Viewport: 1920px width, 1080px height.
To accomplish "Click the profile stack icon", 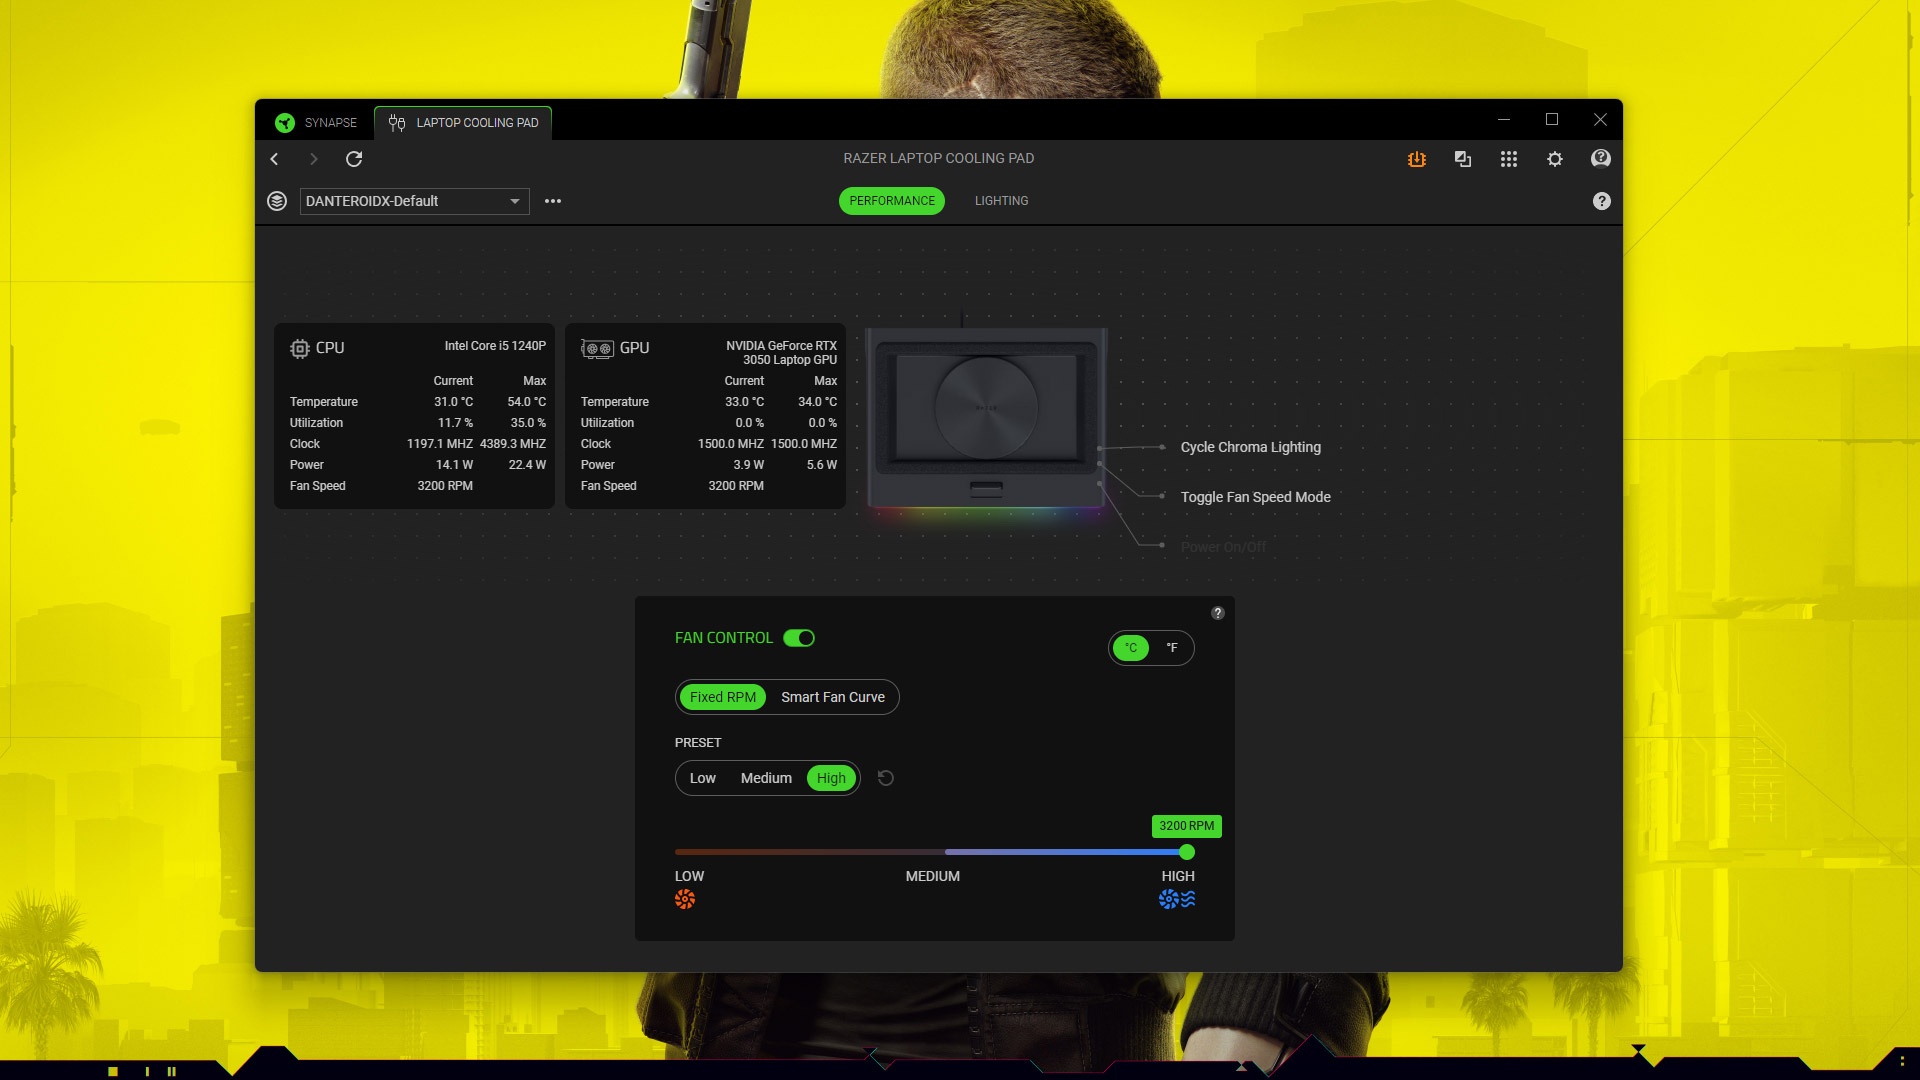I will (x=277, y=201).
